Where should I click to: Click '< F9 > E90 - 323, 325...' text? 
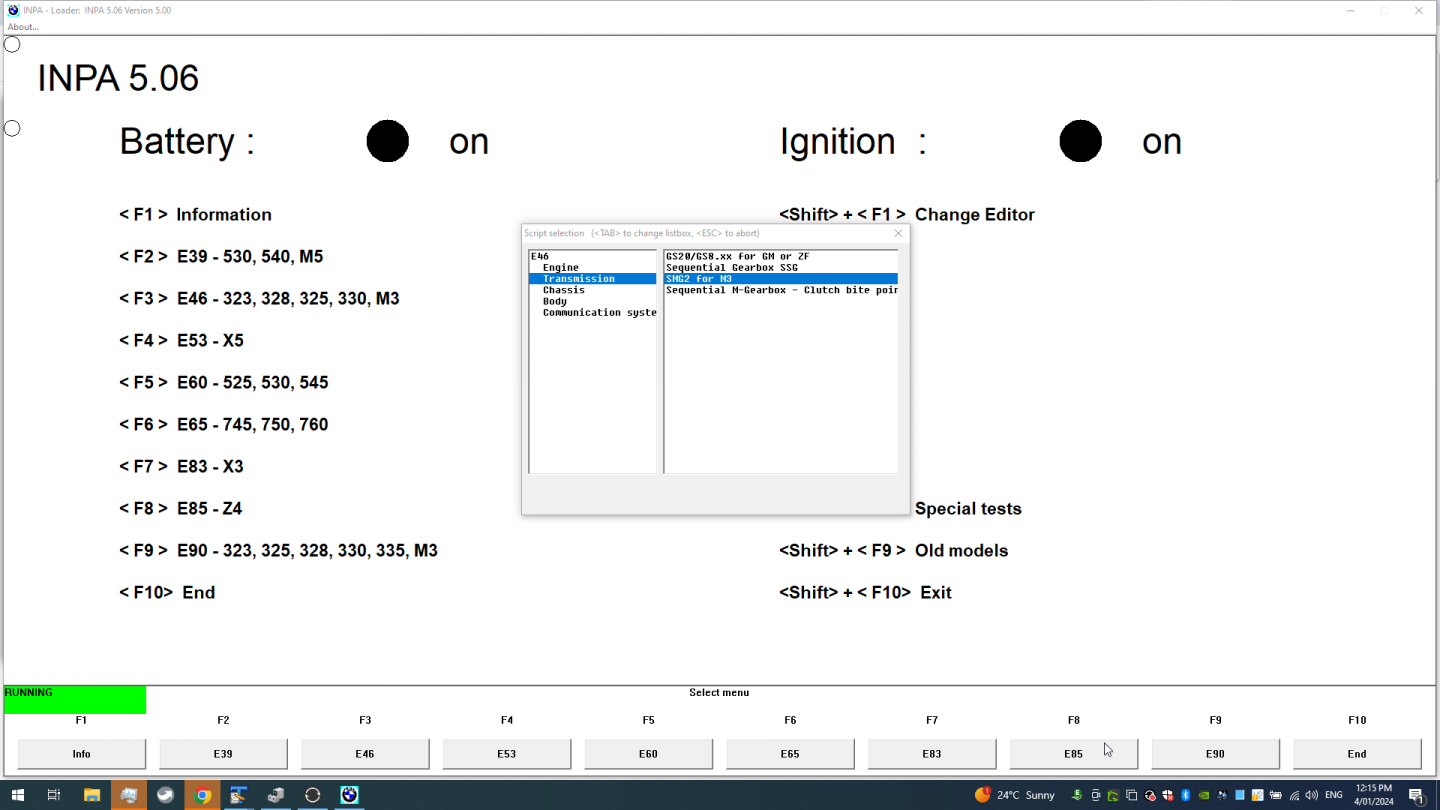(278, 551)
